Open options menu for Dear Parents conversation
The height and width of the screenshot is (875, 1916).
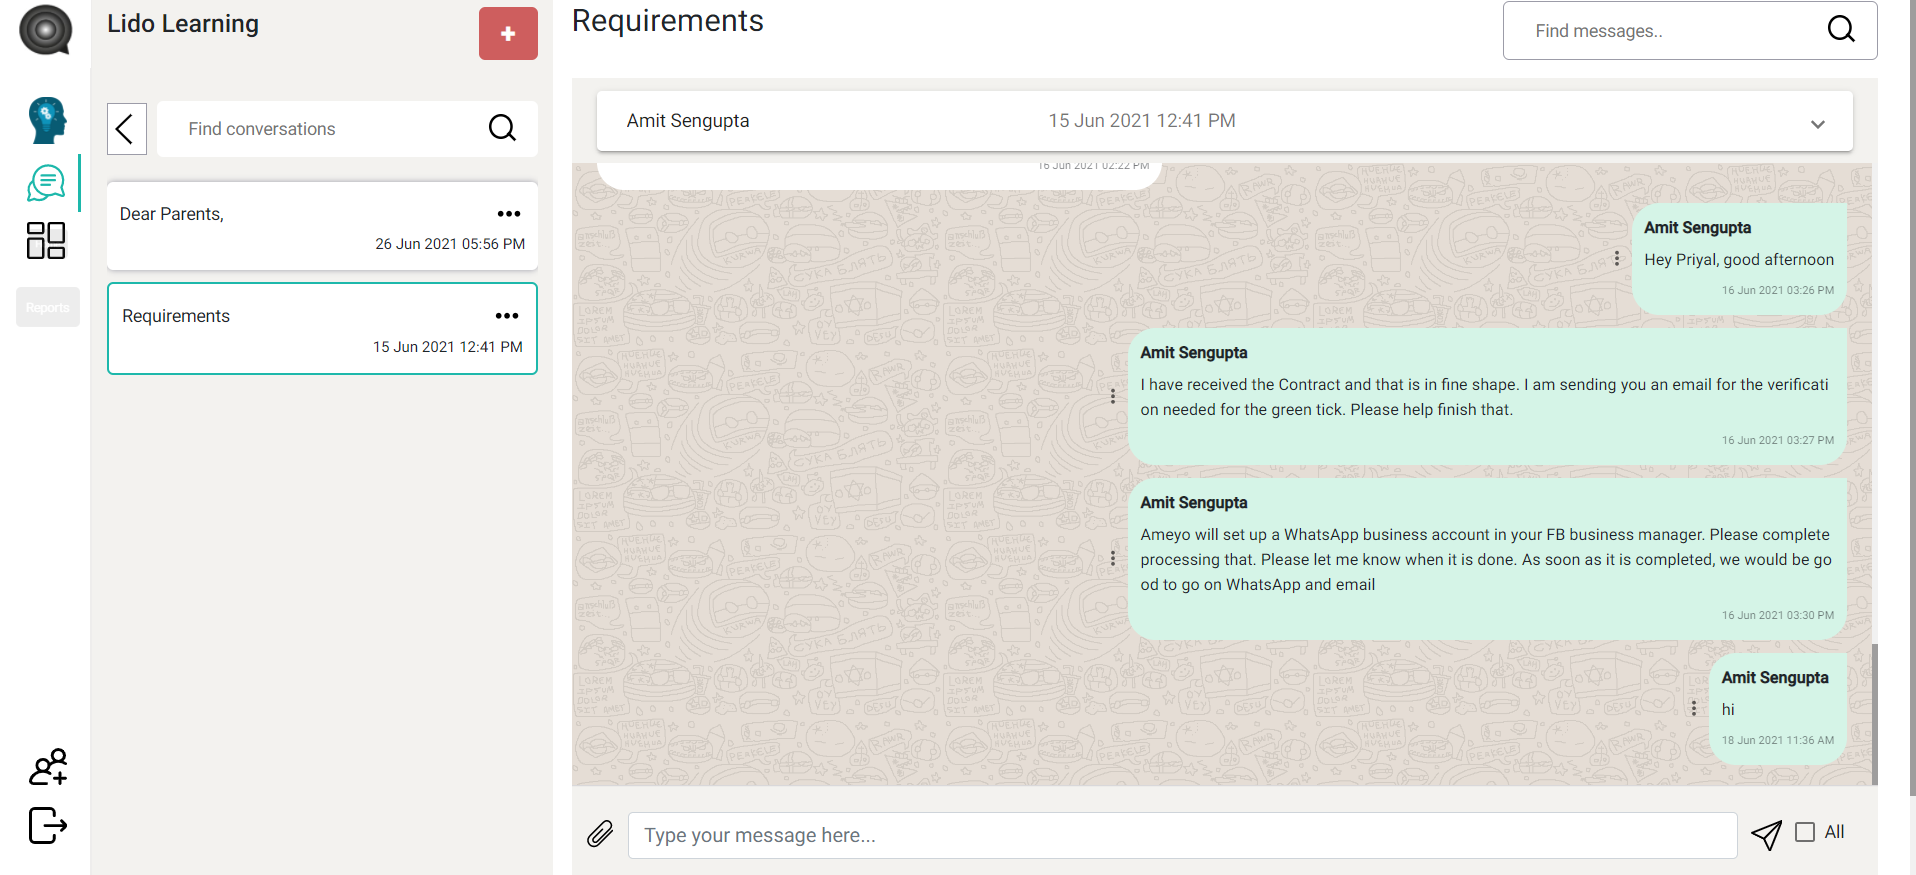(x=509, y=214)
